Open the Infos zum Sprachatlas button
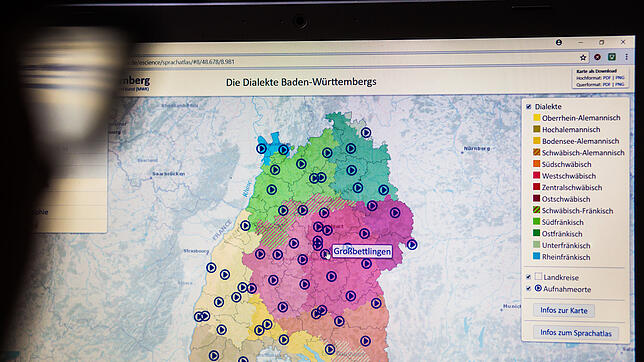This screenshot has width=644, height=362. tap(576, 333)
